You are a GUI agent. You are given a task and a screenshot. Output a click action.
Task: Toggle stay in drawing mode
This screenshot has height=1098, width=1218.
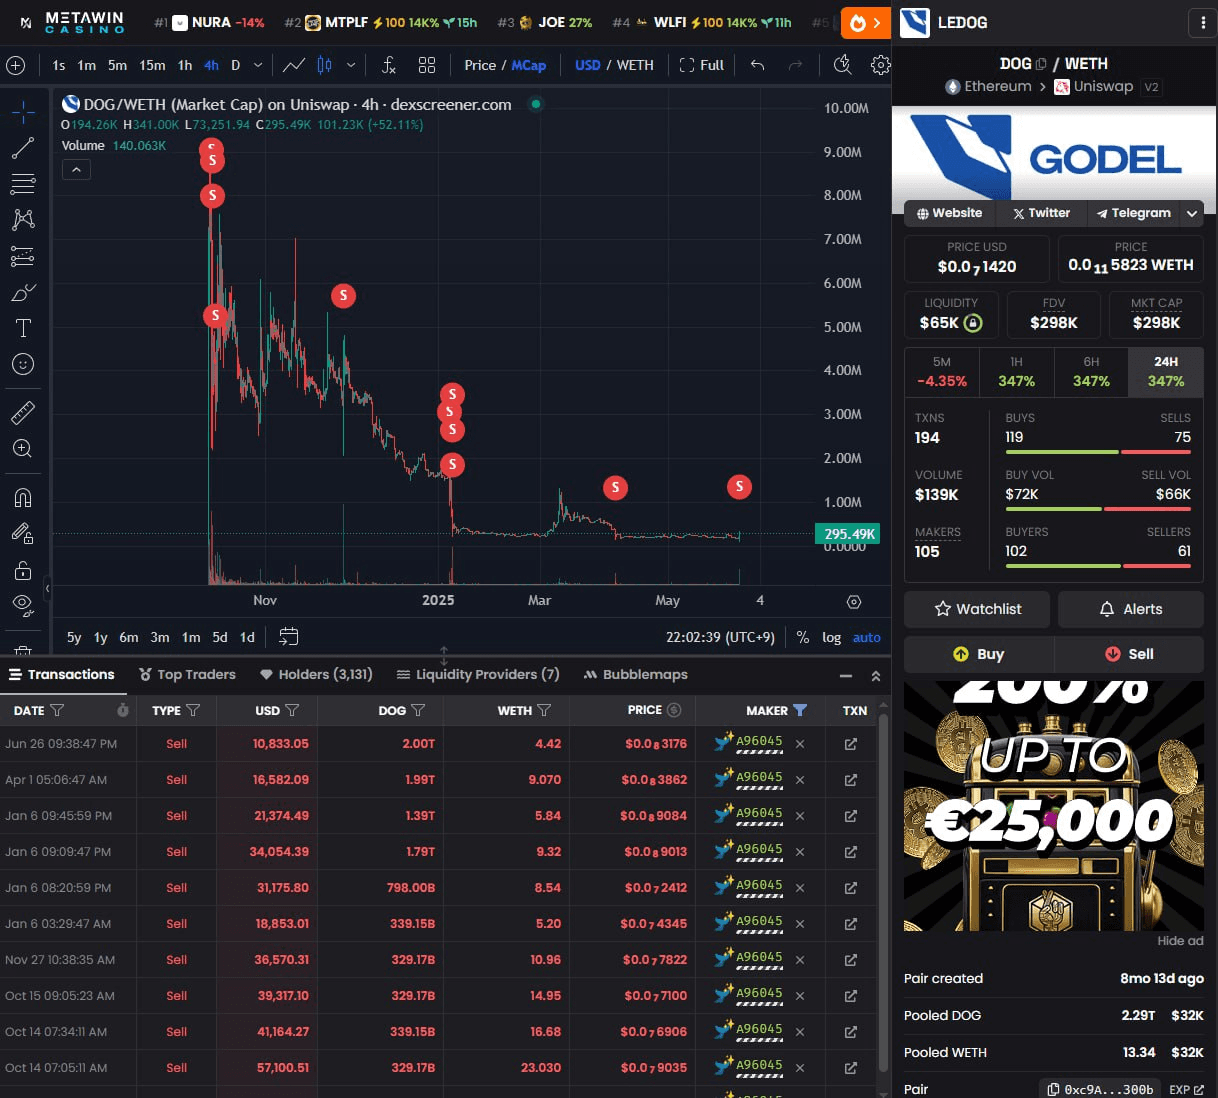[23, 533]
